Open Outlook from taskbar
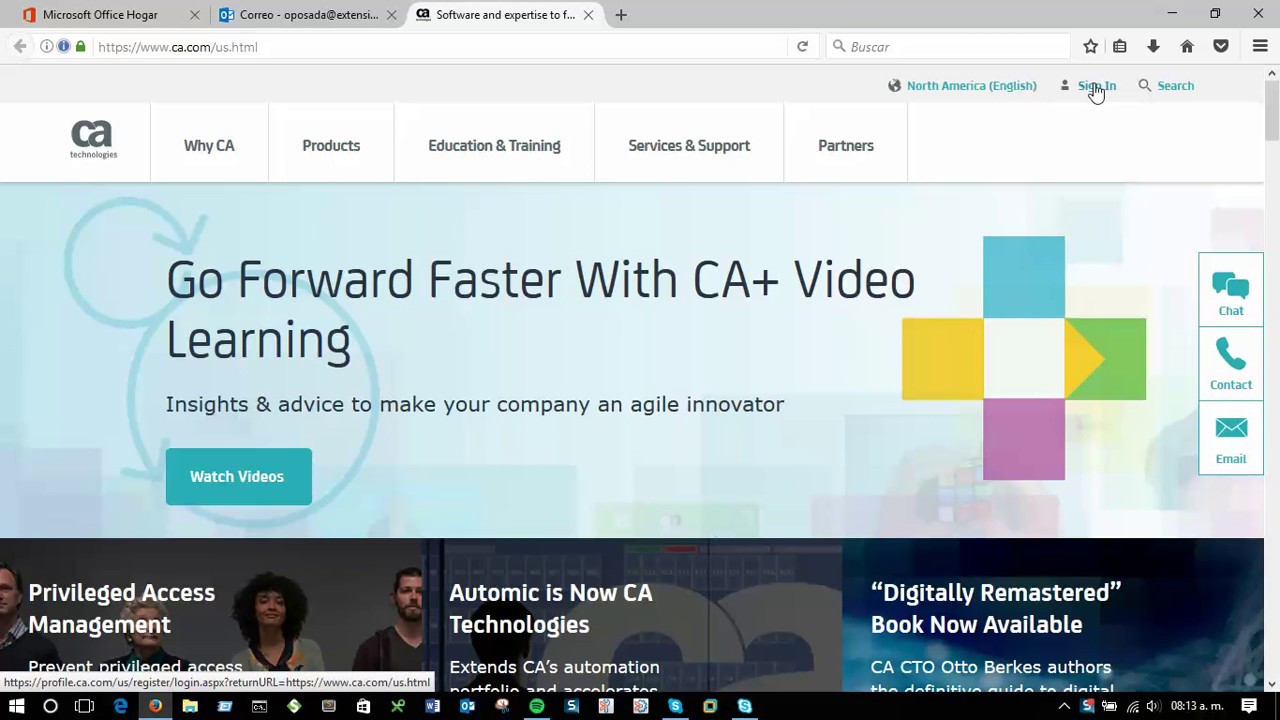 tap(467, 706)
